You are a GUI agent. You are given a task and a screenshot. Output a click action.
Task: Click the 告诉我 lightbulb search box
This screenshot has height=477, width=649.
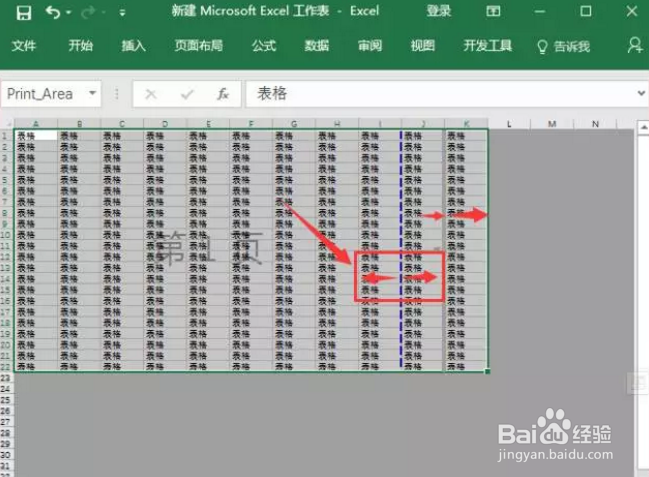pyautogui.click(x=563, y=46)
